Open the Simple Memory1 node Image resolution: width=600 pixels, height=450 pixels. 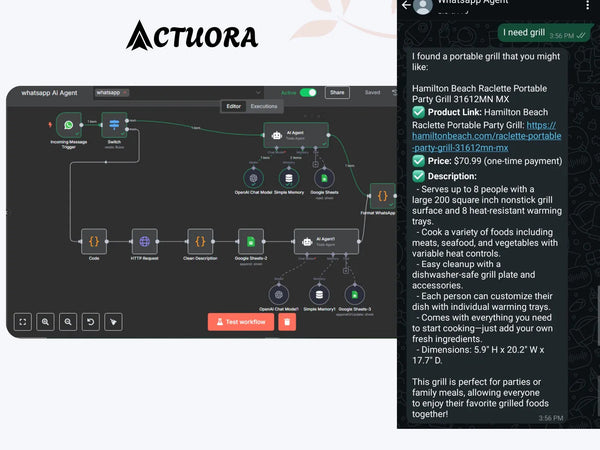pyautogui.click(x=319, y=295)
